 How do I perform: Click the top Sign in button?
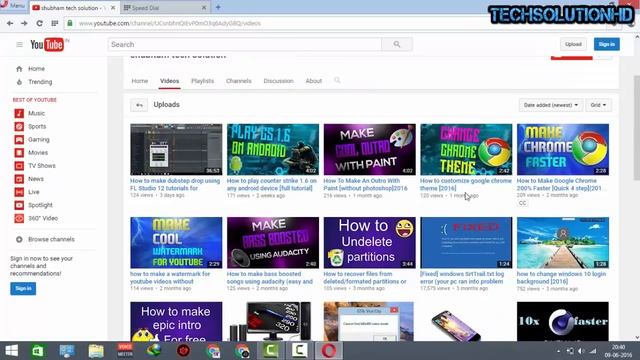pos(607,44)
